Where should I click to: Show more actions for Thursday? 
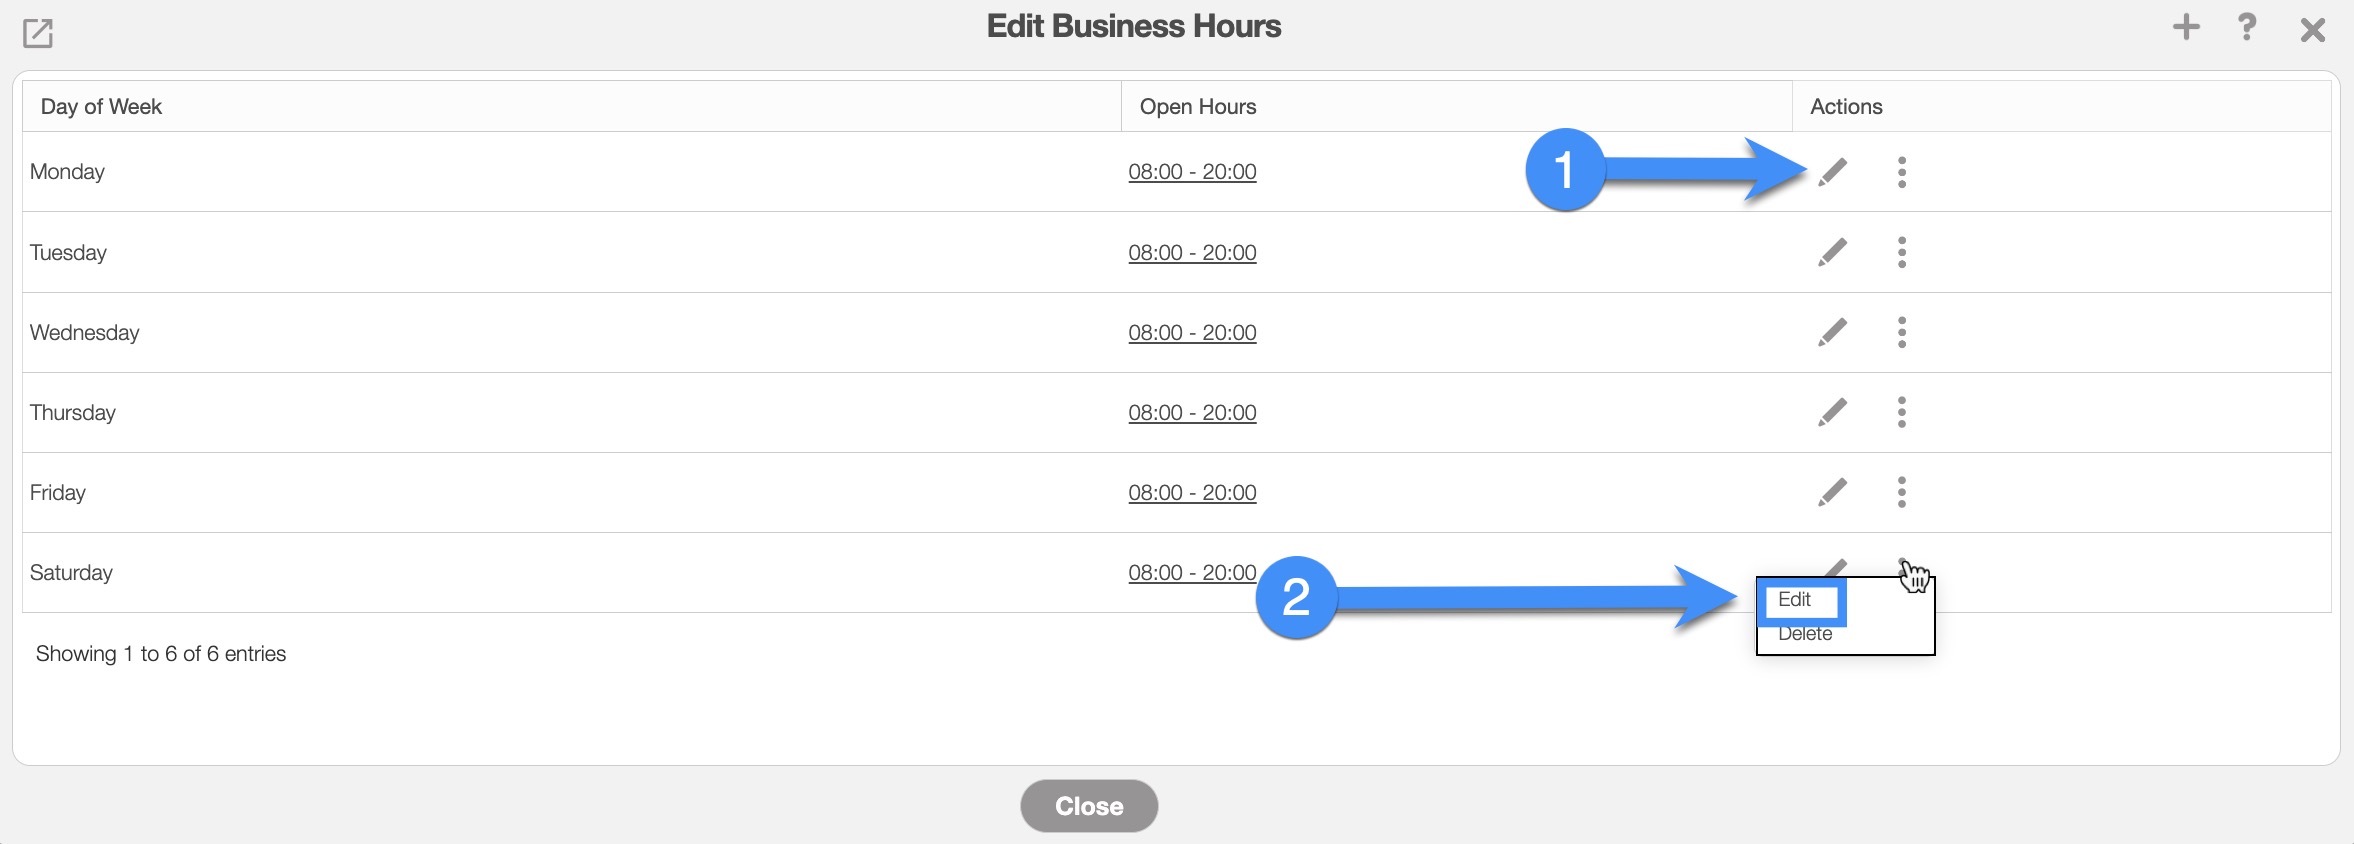(1901, 412)
